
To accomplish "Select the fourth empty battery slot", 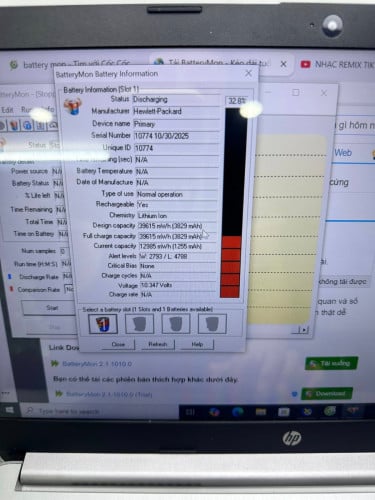I will pyautogui.click(x=212, y=323).
